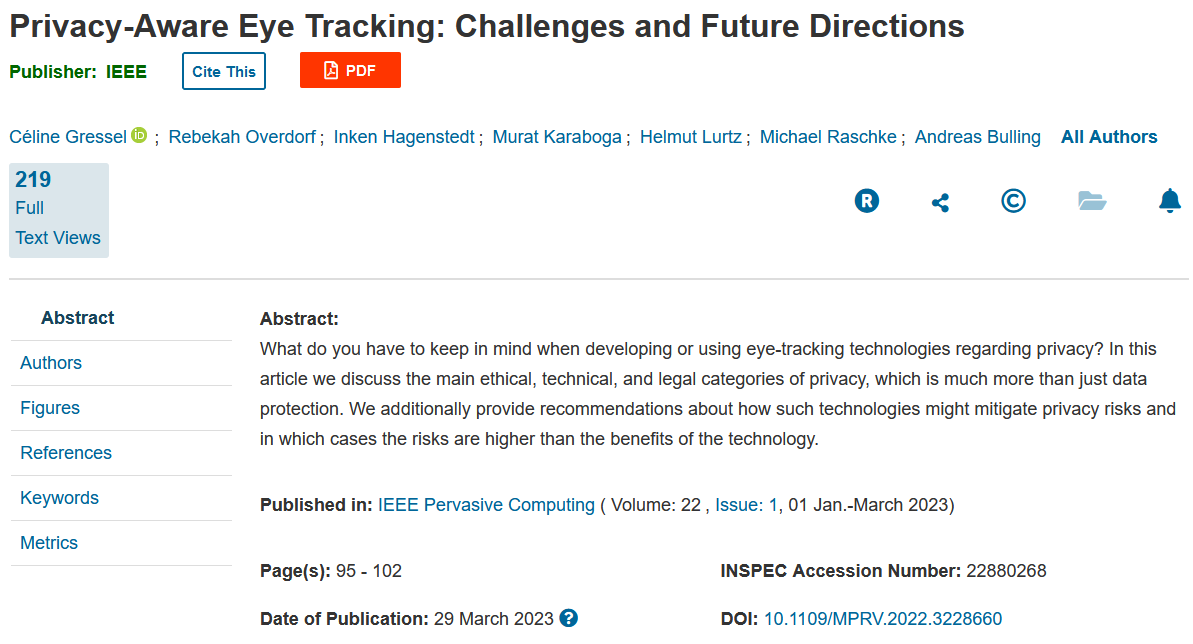The image size is (1193, 644).
Task: Select the Keywords tab
Action: pyautogui.click(x=59, y=498)
